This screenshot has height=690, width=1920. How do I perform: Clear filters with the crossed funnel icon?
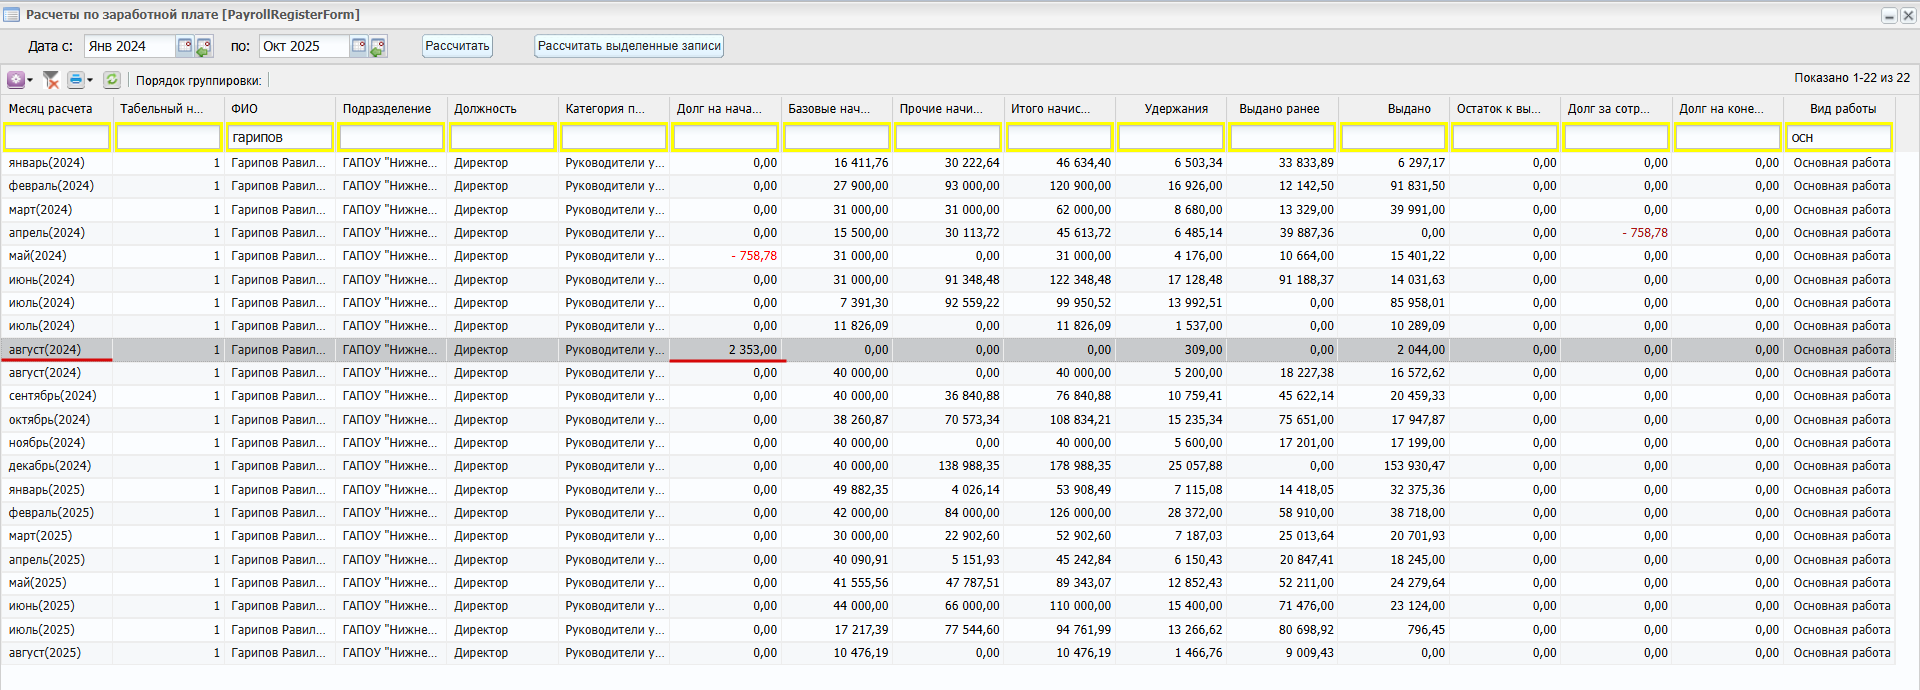pyautogui.click(x=51, y=80)
